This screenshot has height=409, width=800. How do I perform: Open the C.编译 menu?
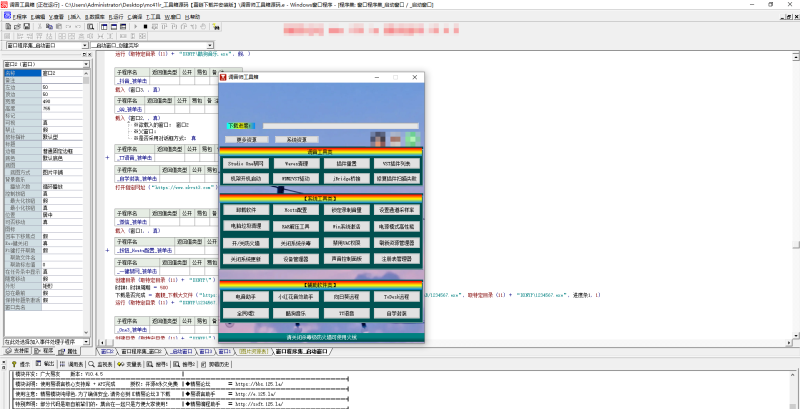click(135, 16)
